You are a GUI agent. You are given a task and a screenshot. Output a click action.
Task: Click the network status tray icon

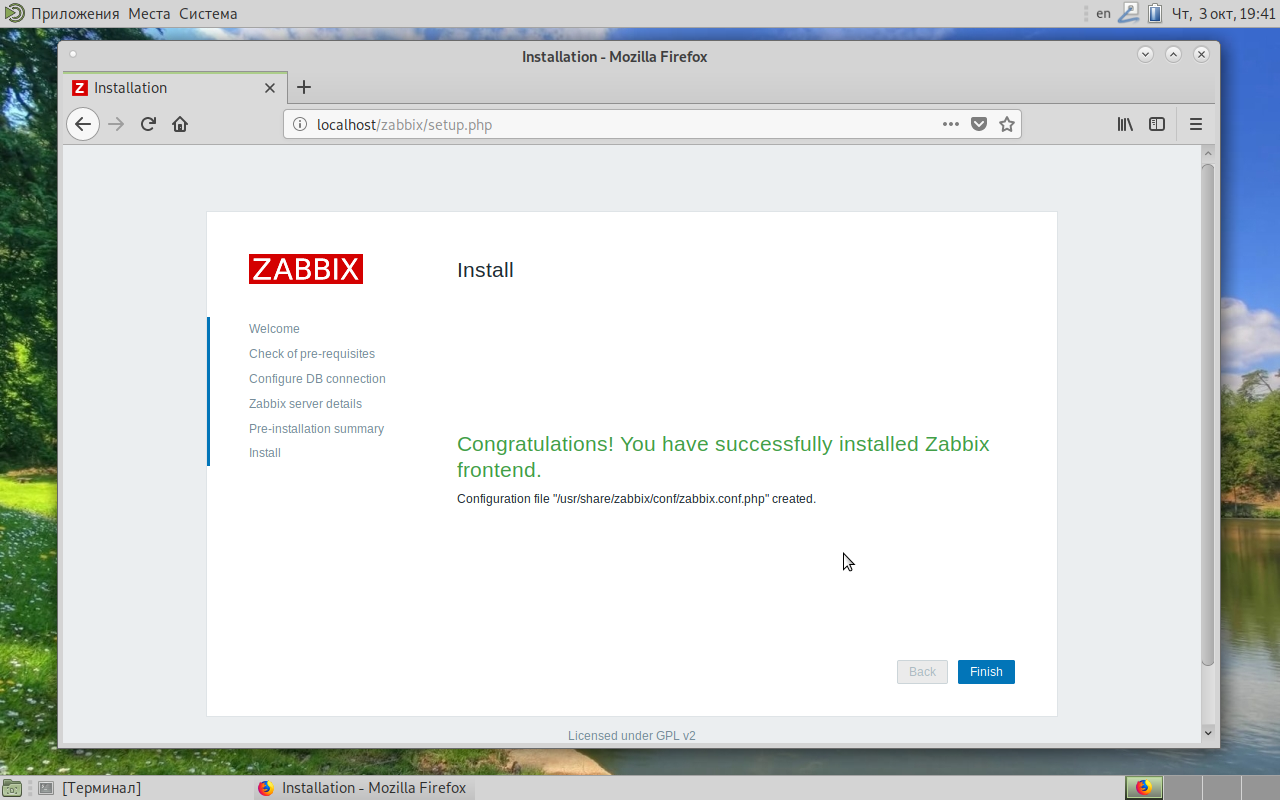1128,13
